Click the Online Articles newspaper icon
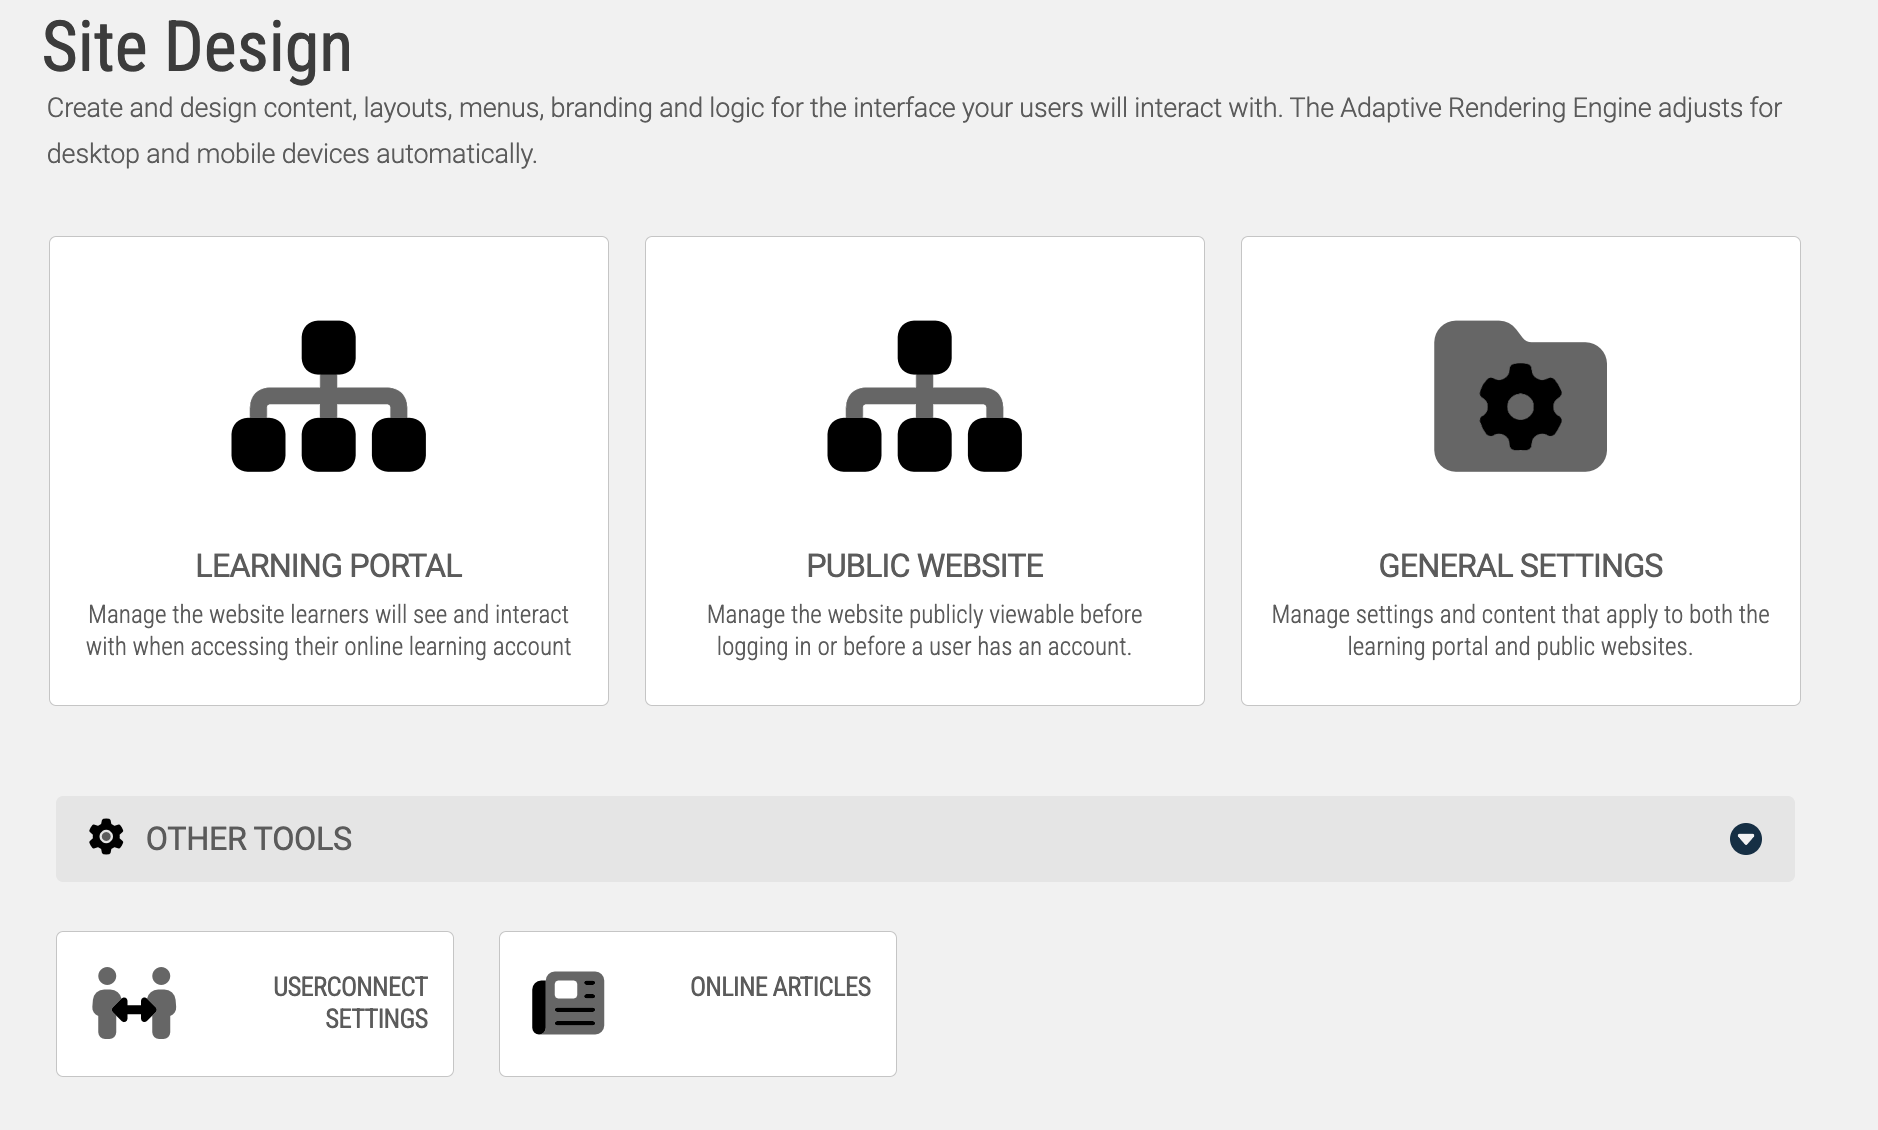1878x1130 pixels. point(568,1003)
